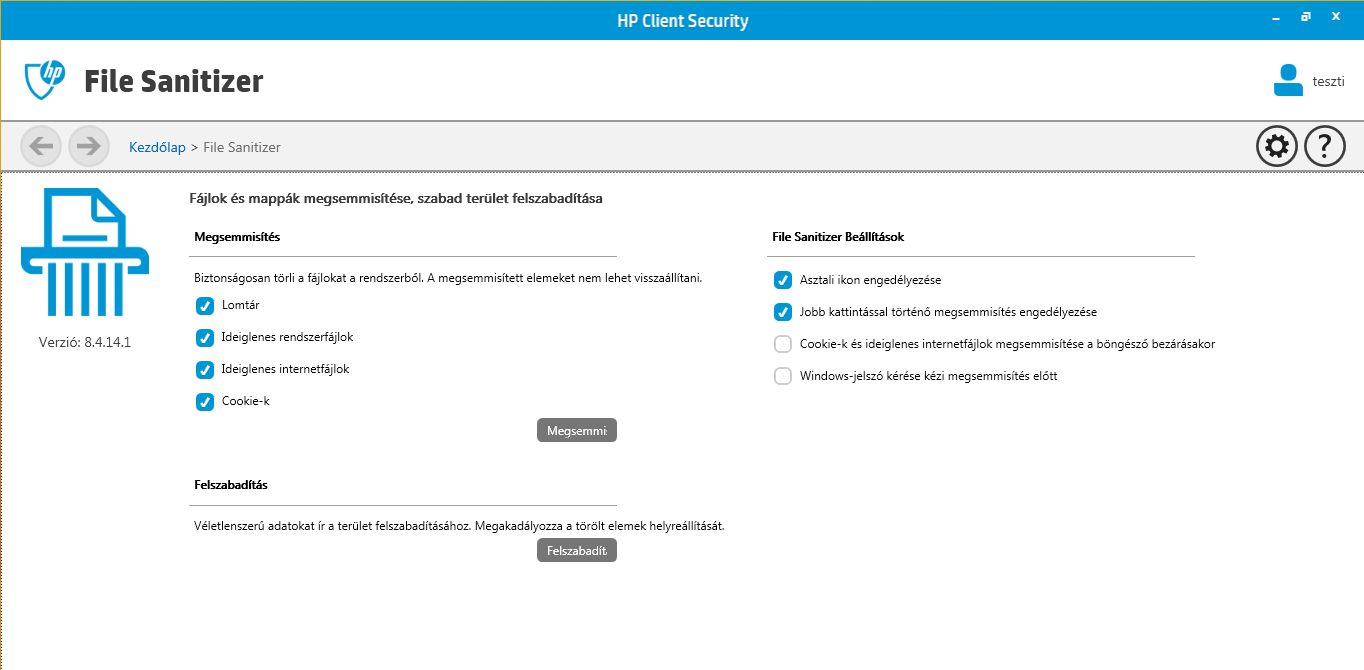Uncheck the Cookie-k checkbox
This screenshot has width=1364, height=670.
point(205,402)
